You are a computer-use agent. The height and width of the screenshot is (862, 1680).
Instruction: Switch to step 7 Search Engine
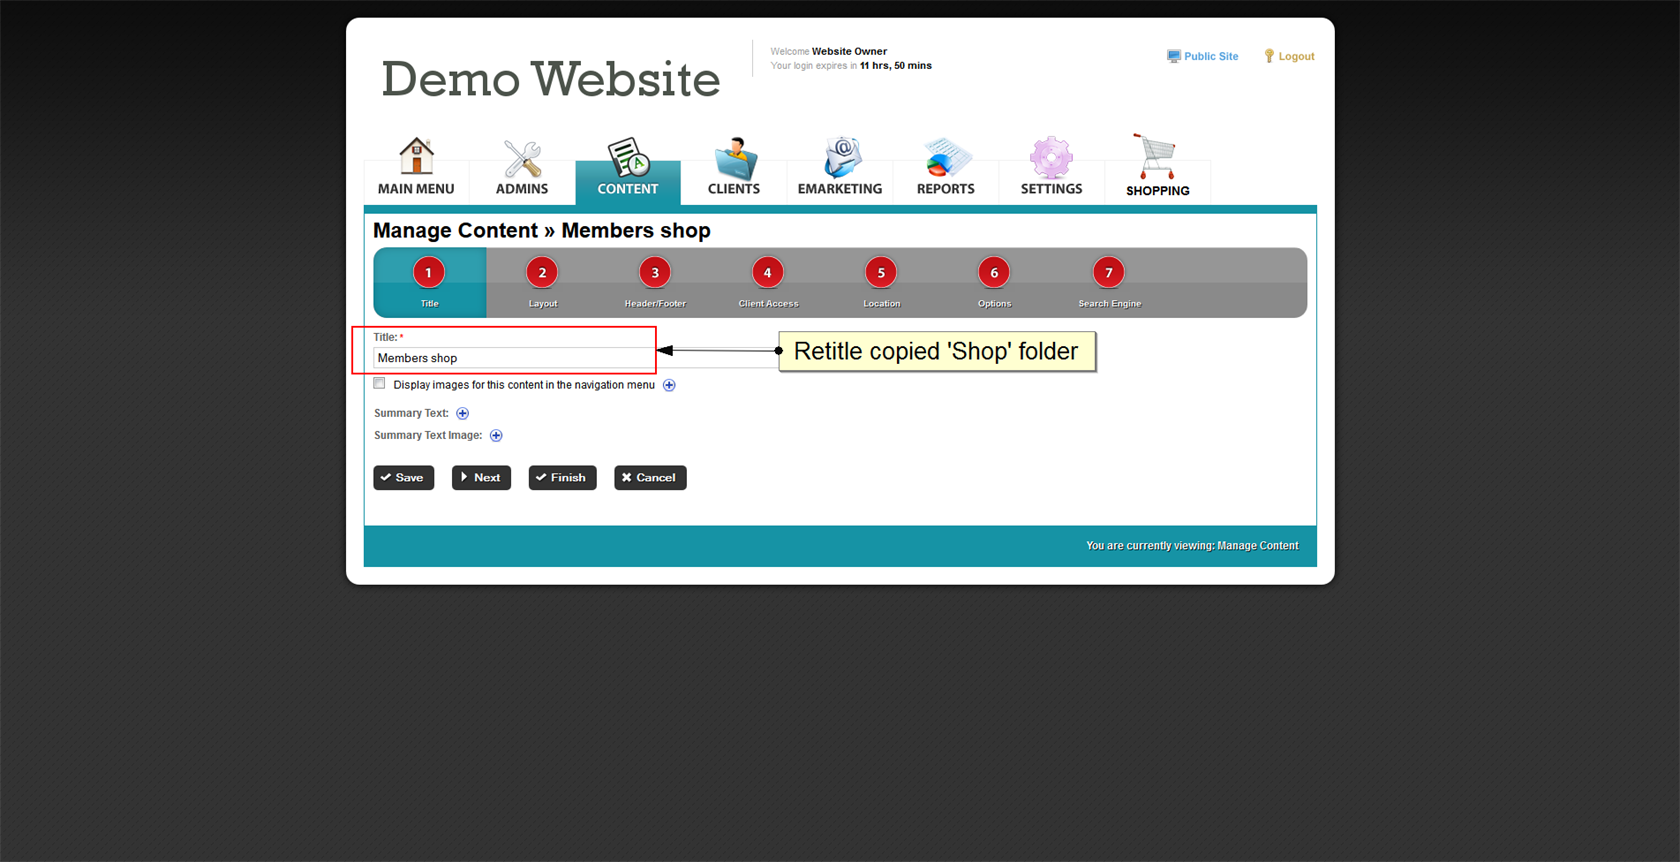(1108, 273)
